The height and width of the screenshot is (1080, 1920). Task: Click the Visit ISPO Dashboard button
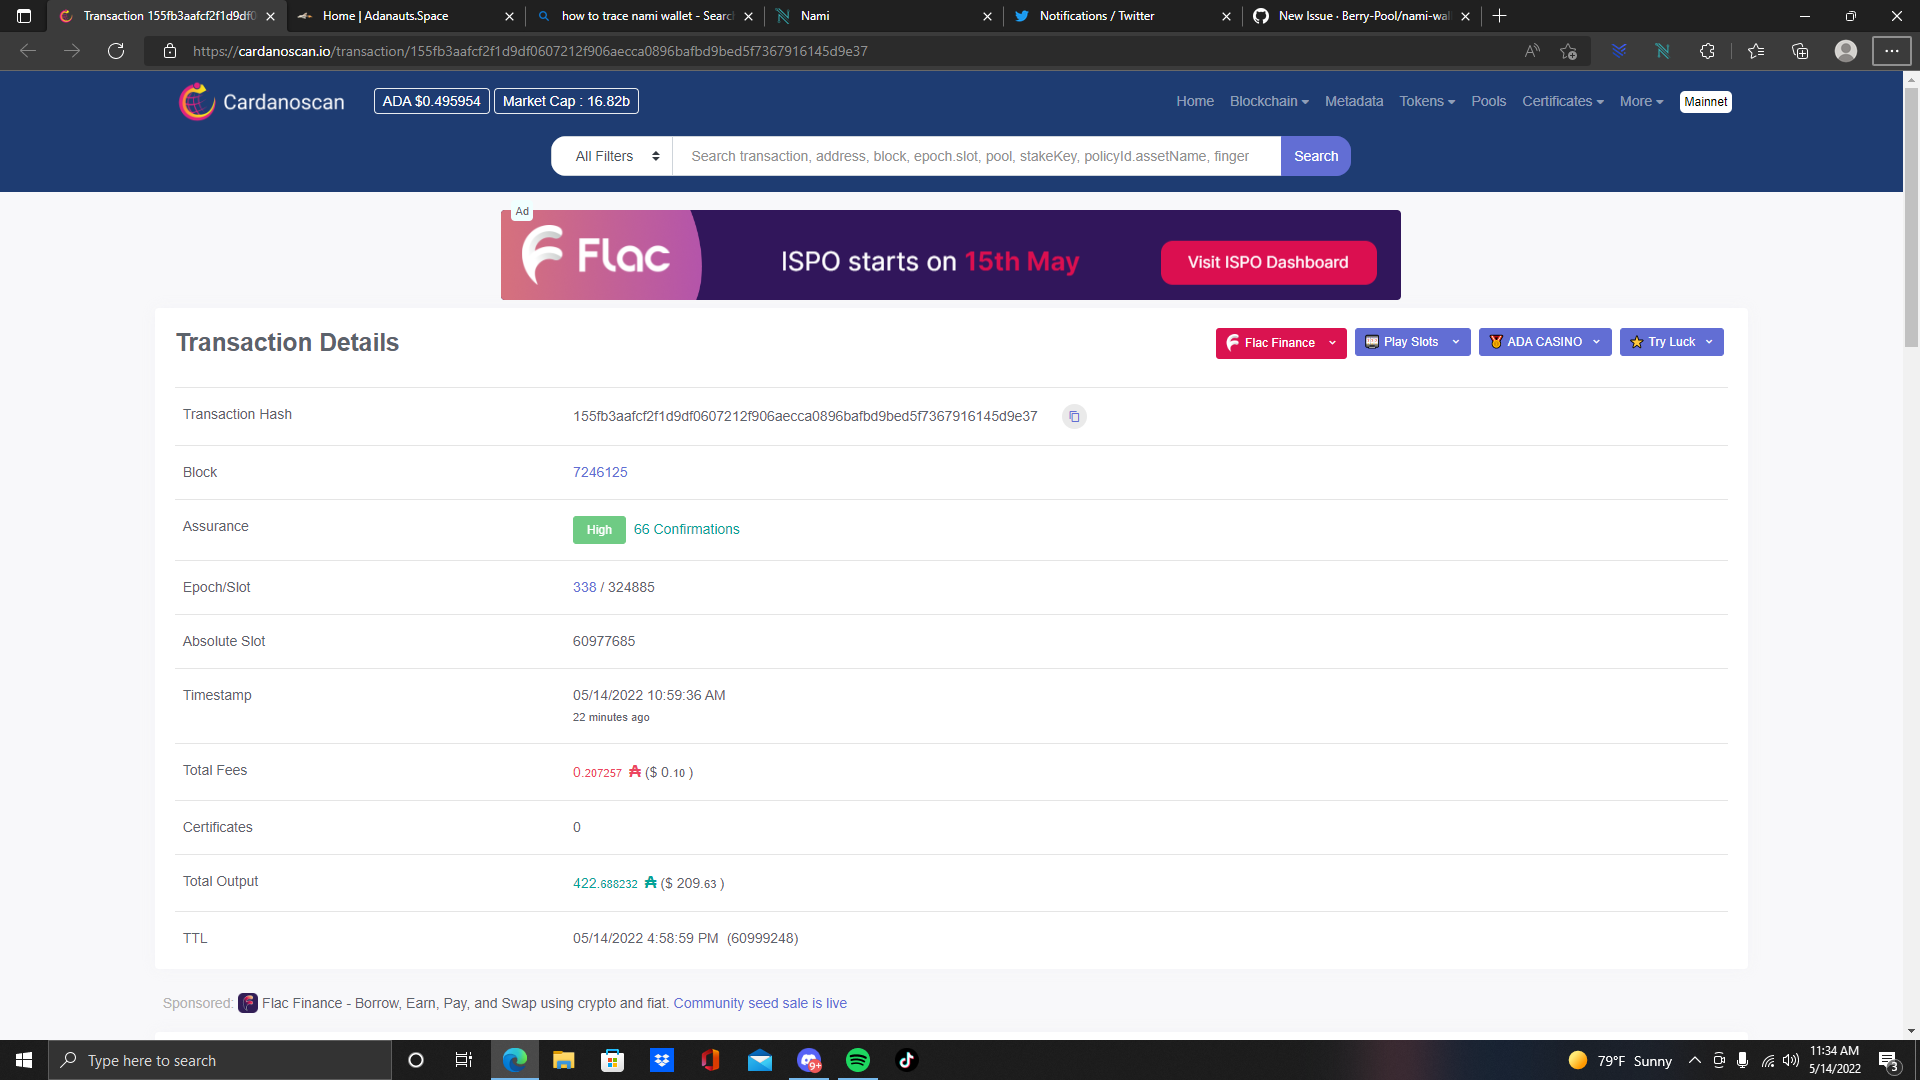tap(1268, 262)
